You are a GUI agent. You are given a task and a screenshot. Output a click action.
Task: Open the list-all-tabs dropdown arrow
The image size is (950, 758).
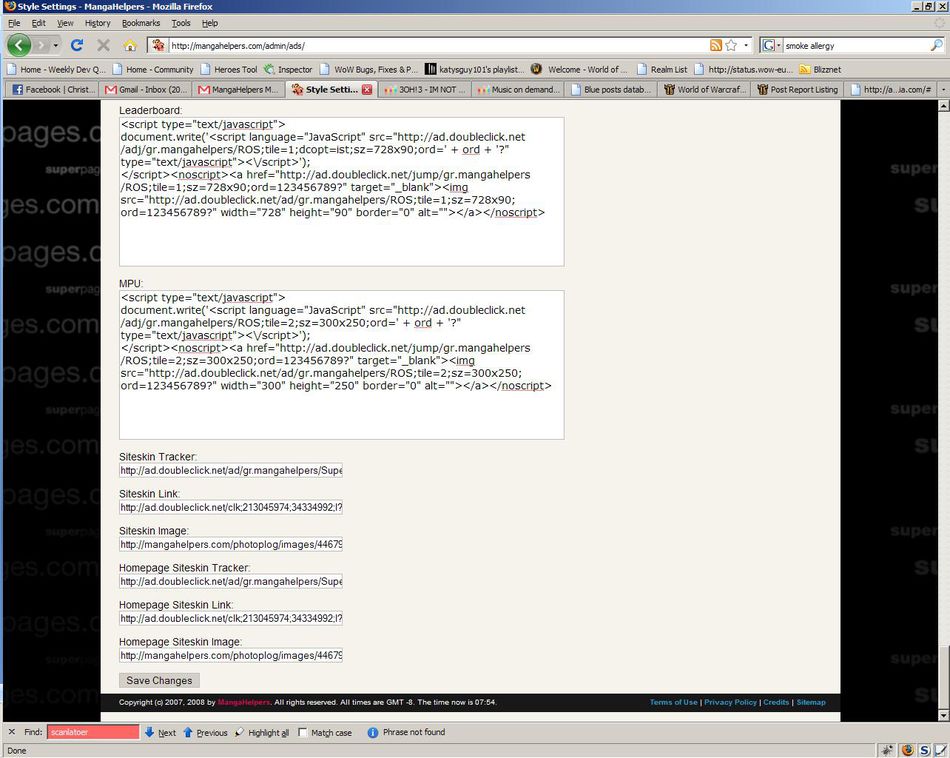943,90
